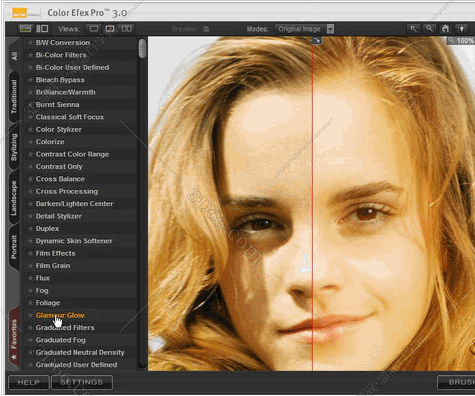Image resolution: width=475 pixels, height=396 pixels.
Task: Open the Stylizing category tab
Action: click(x=14, y=147)
